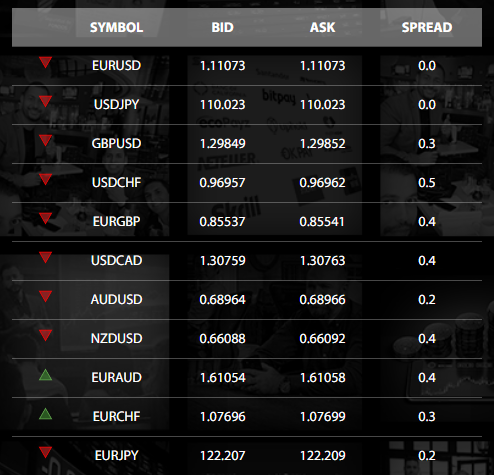Click the red down arrow beside EURUSD

[x=45, y=62]
